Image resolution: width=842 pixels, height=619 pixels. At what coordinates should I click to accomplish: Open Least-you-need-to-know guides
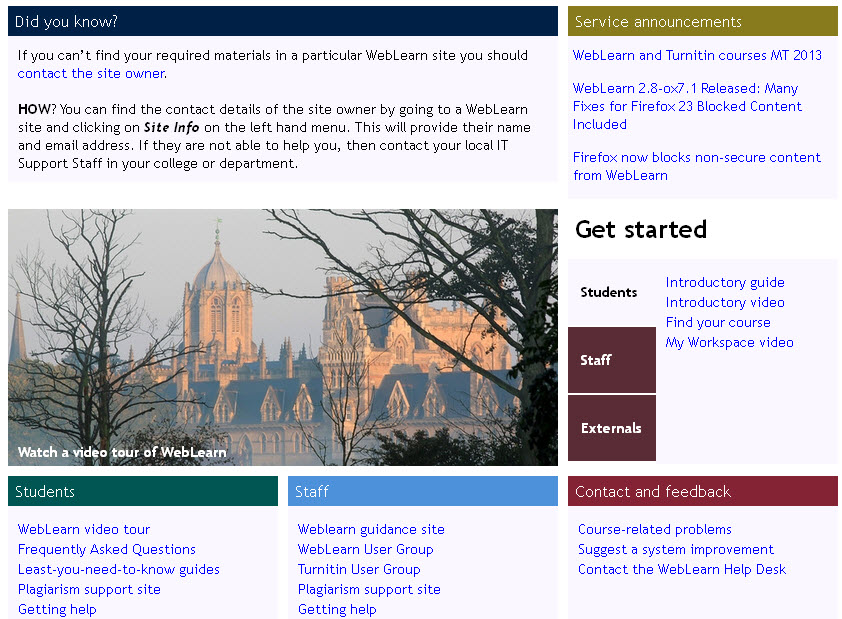coord(119,570)
